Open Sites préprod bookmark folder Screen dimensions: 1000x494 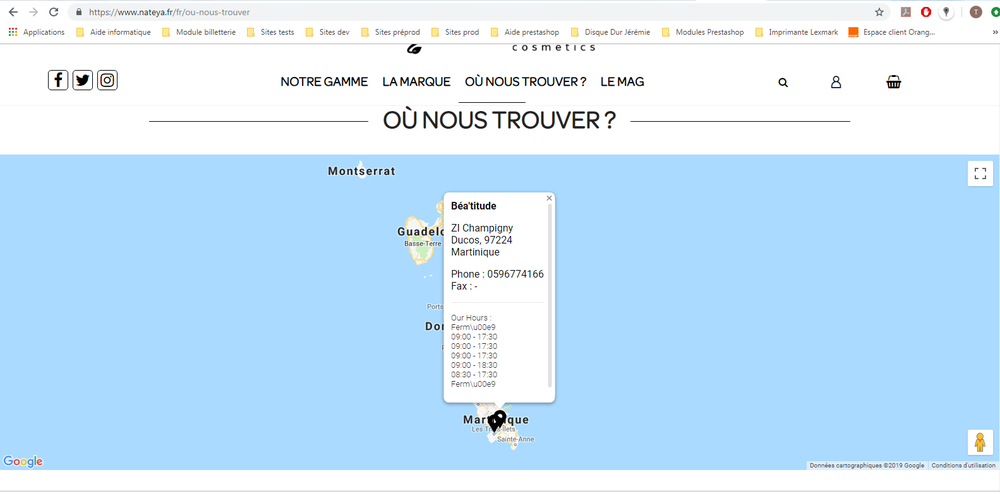coord(390,32)
